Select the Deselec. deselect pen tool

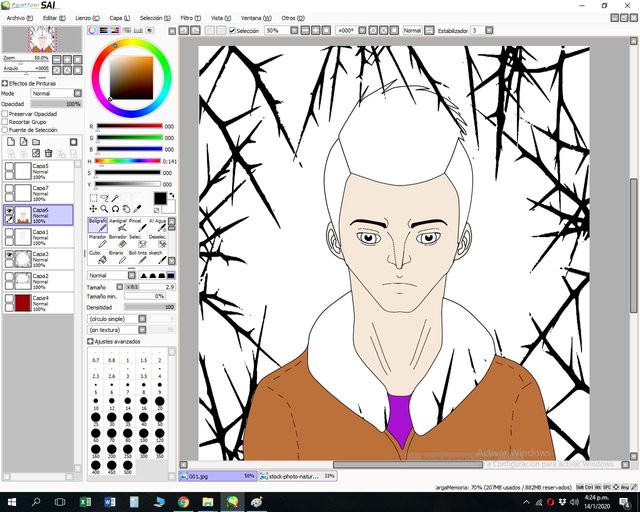(x=157, y=241)
